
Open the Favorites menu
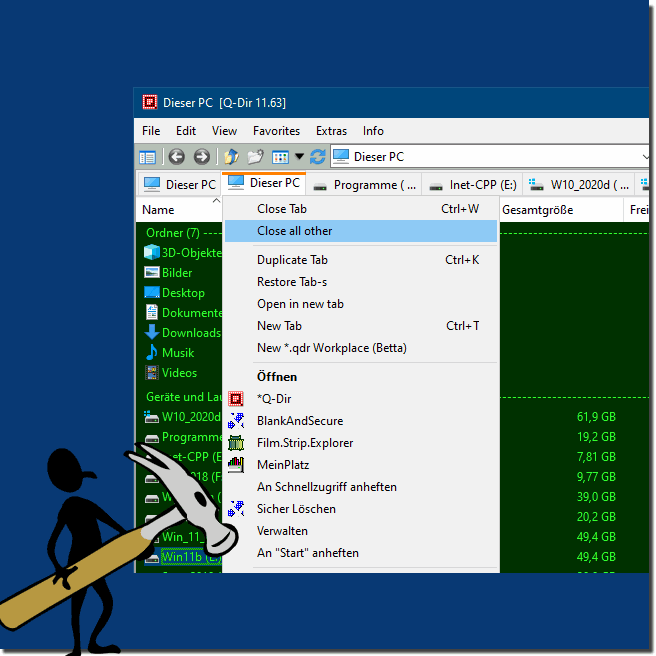(276, 131)
